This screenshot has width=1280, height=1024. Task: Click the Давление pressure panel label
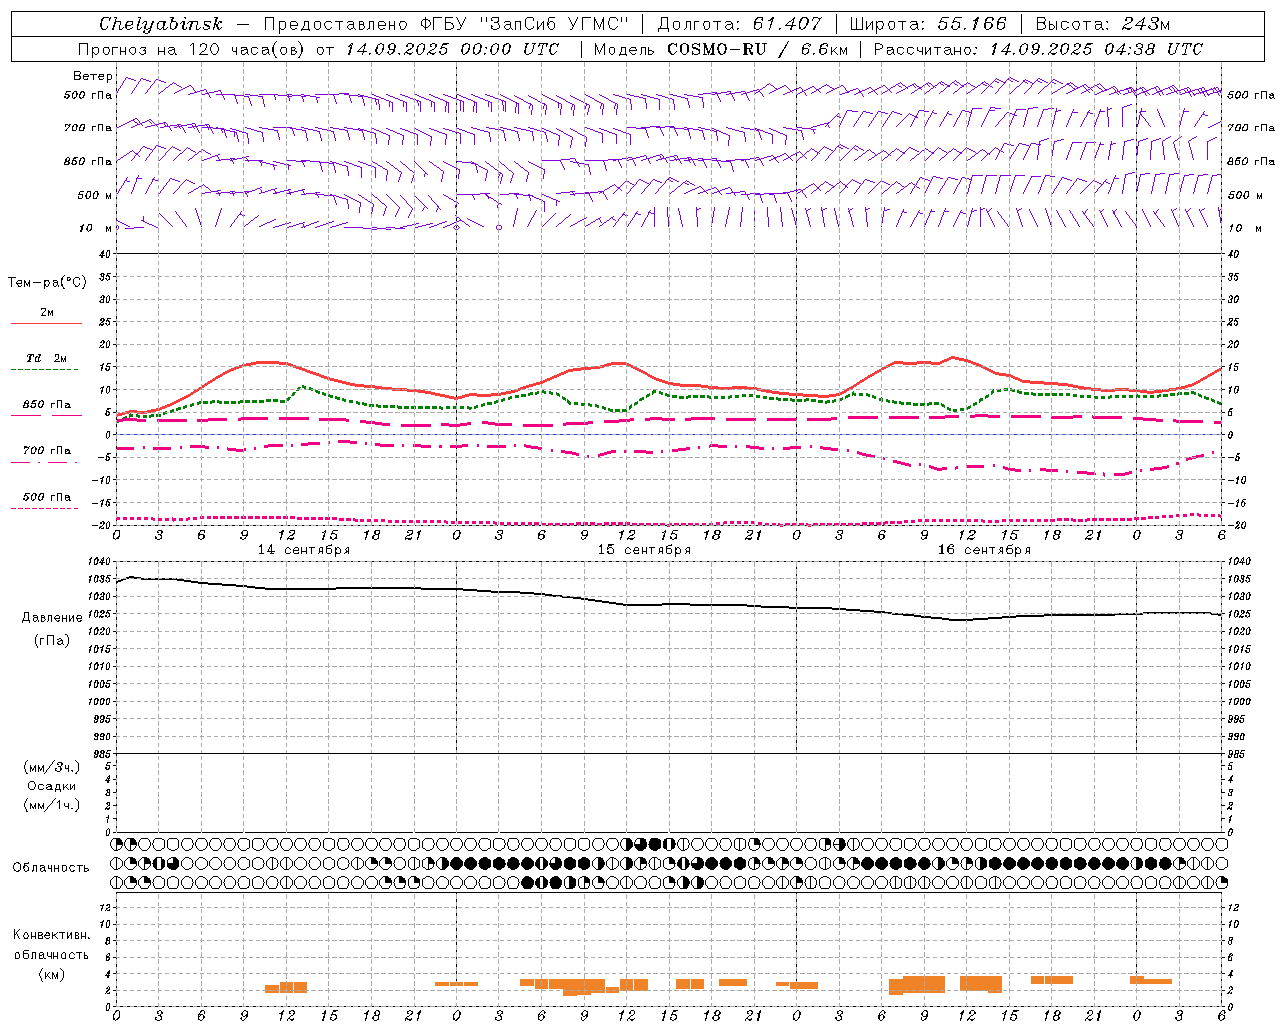point(52,618)
